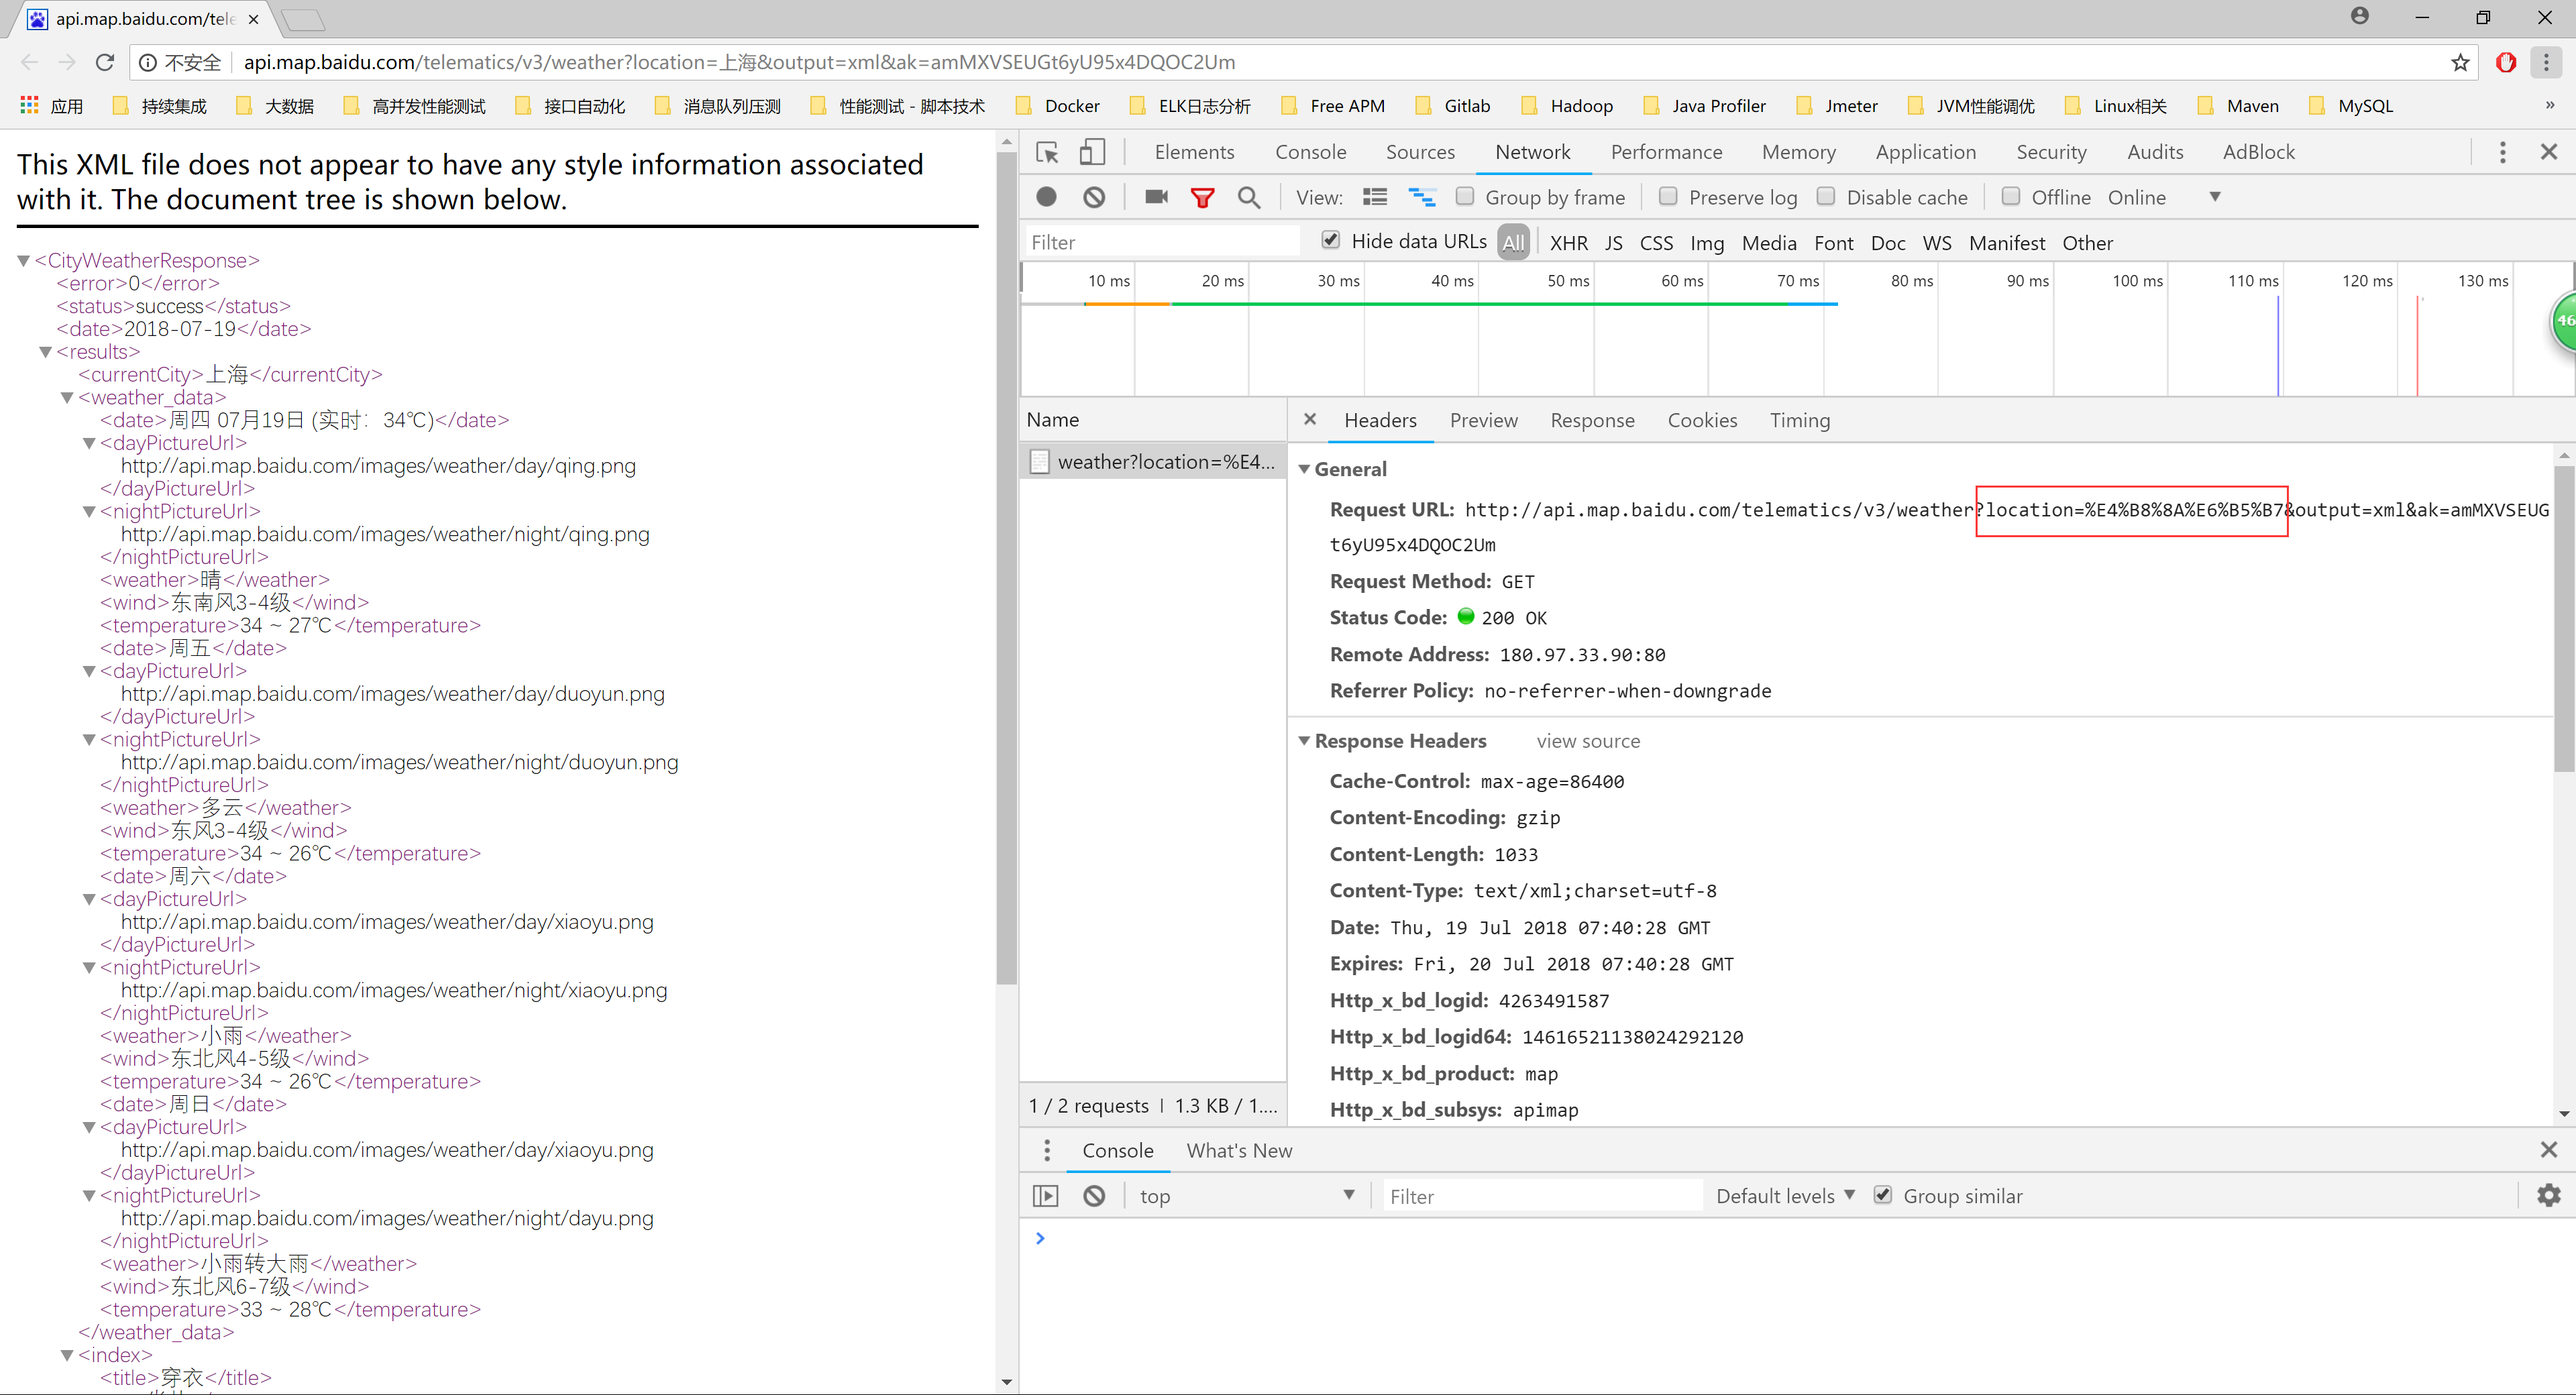Click the view source link
The image size is (2576, 1395).
(x=1588, y=741)
